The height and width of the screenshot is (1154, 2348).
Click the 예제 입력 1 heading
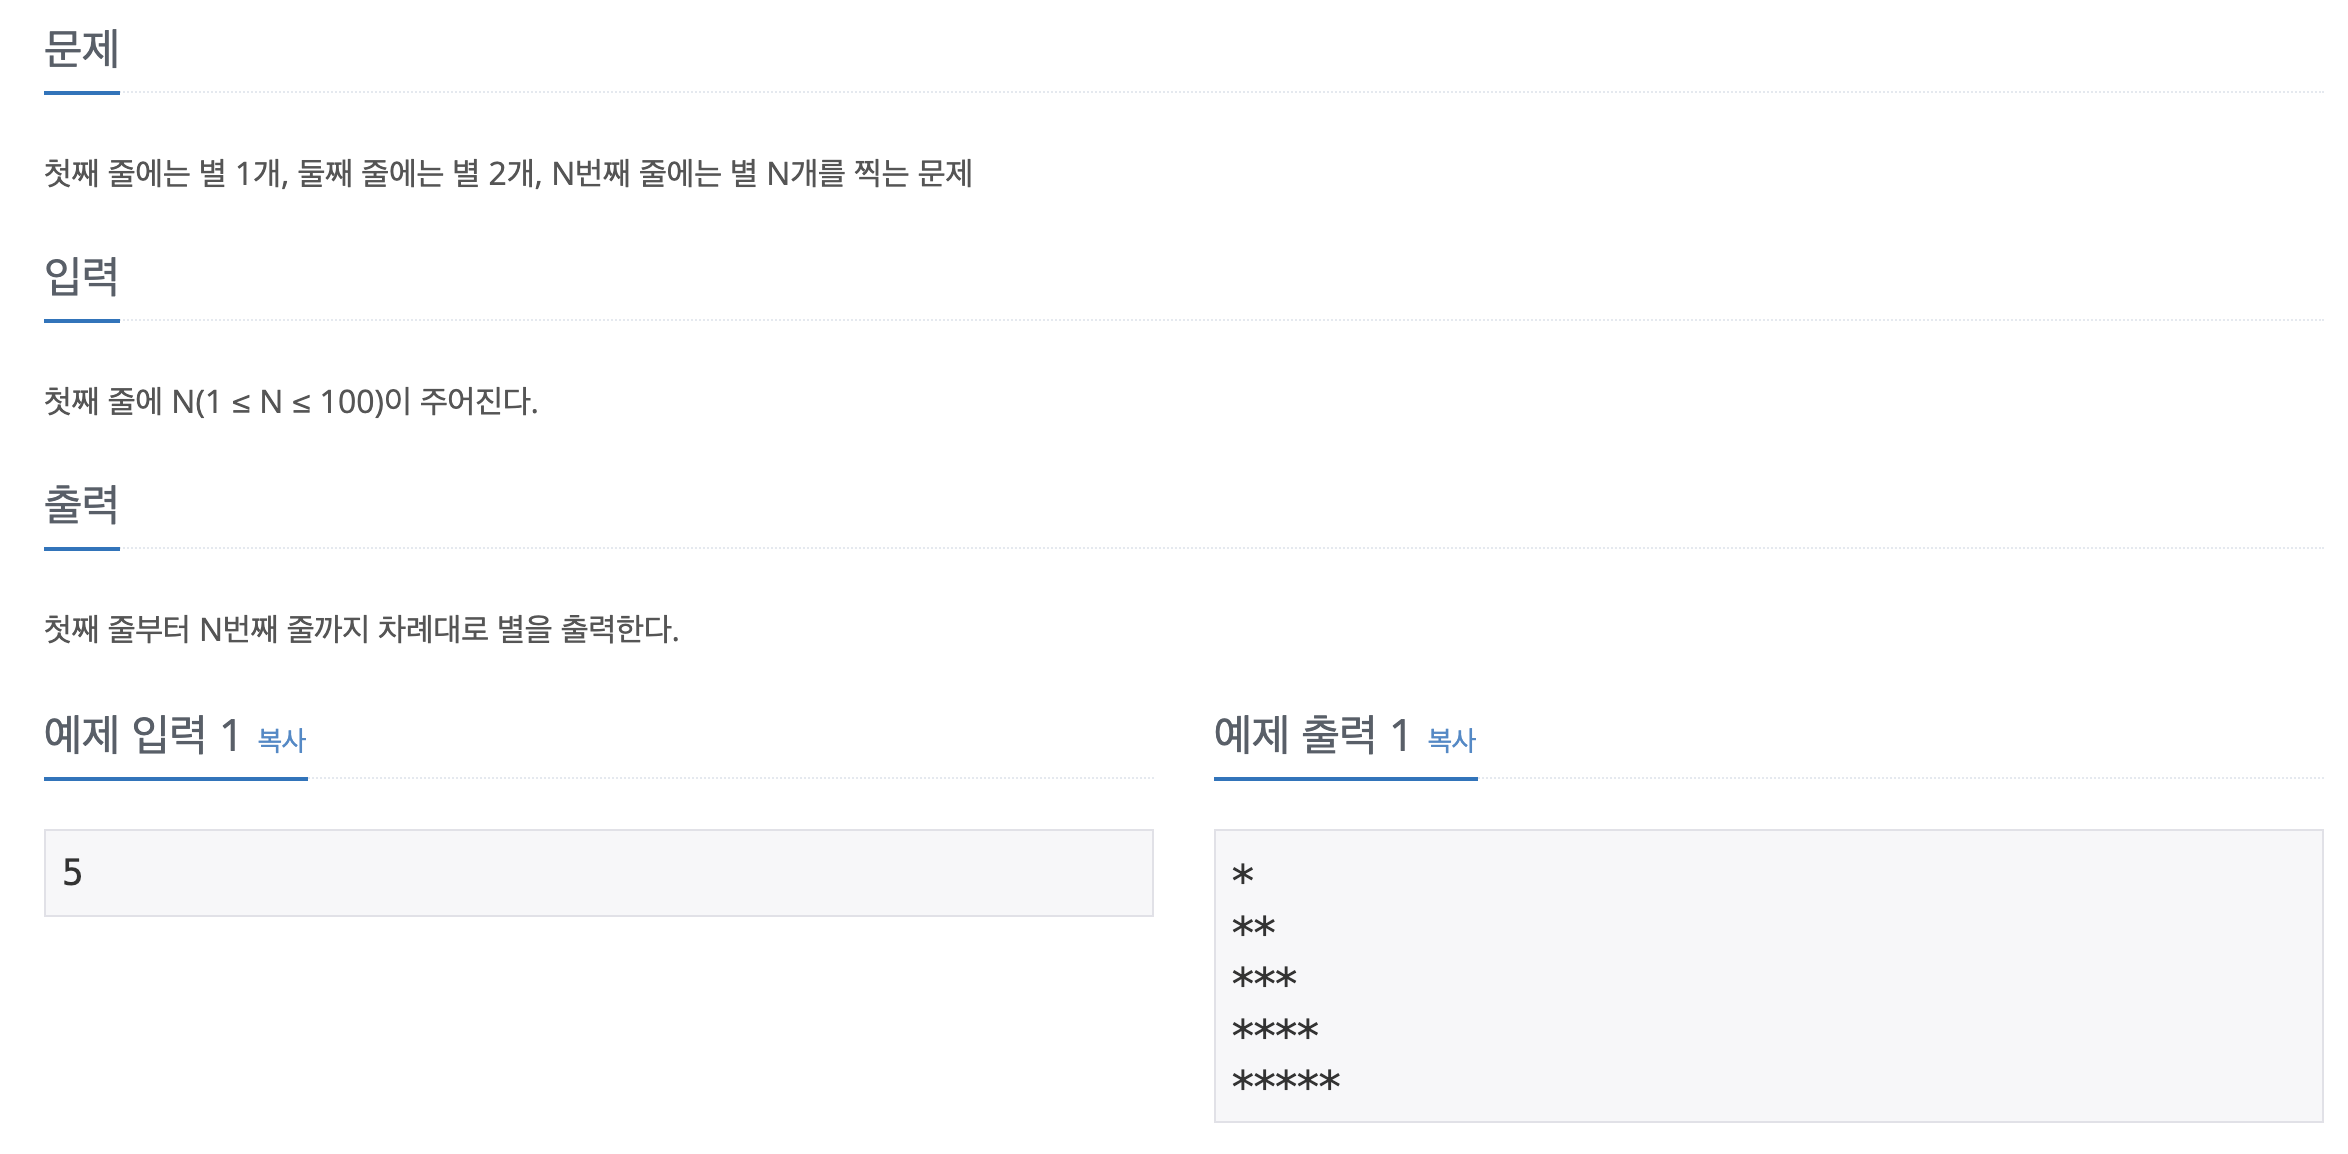point(142,735)
